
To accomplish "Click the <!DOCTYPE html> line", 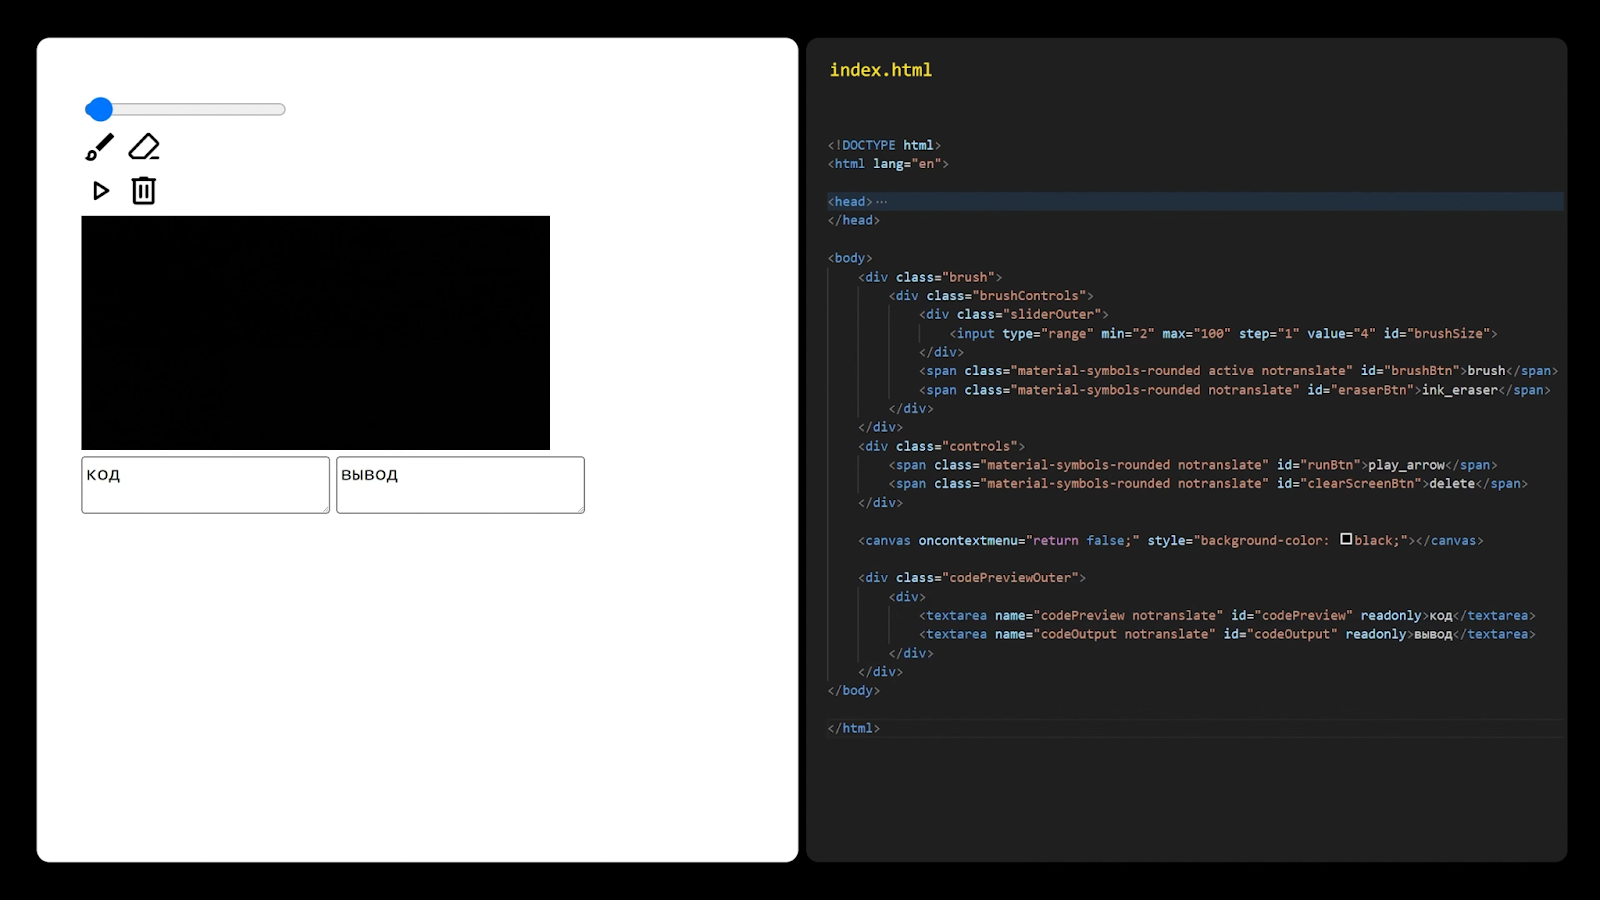I will pyautogui.click(x=884, y=145).
